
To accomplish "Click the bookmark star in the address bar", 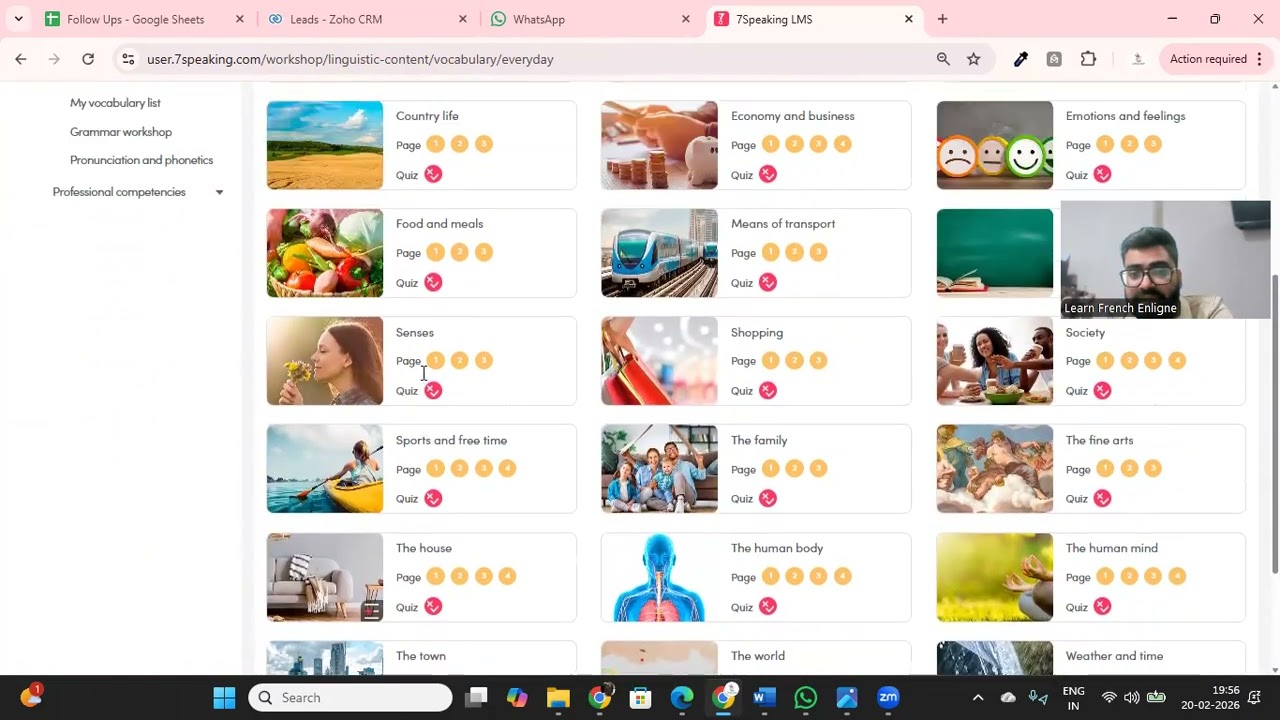I will 973,59.
